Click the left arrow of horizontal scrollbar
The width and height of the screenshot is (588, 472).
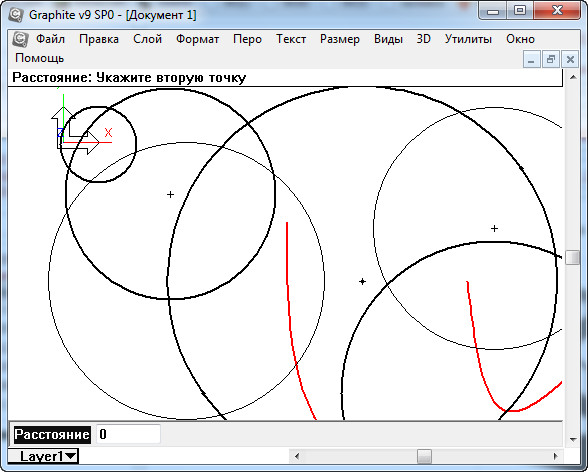[297, 456]
